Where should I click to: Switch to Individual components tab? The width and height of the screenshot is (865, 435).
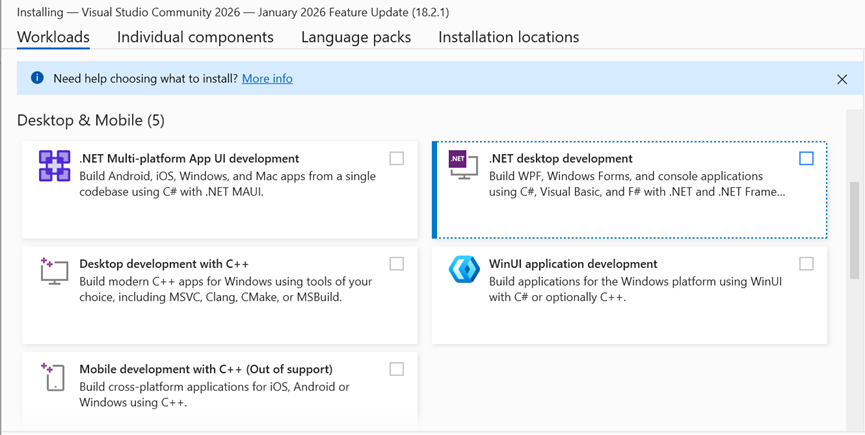click(195, 37)
